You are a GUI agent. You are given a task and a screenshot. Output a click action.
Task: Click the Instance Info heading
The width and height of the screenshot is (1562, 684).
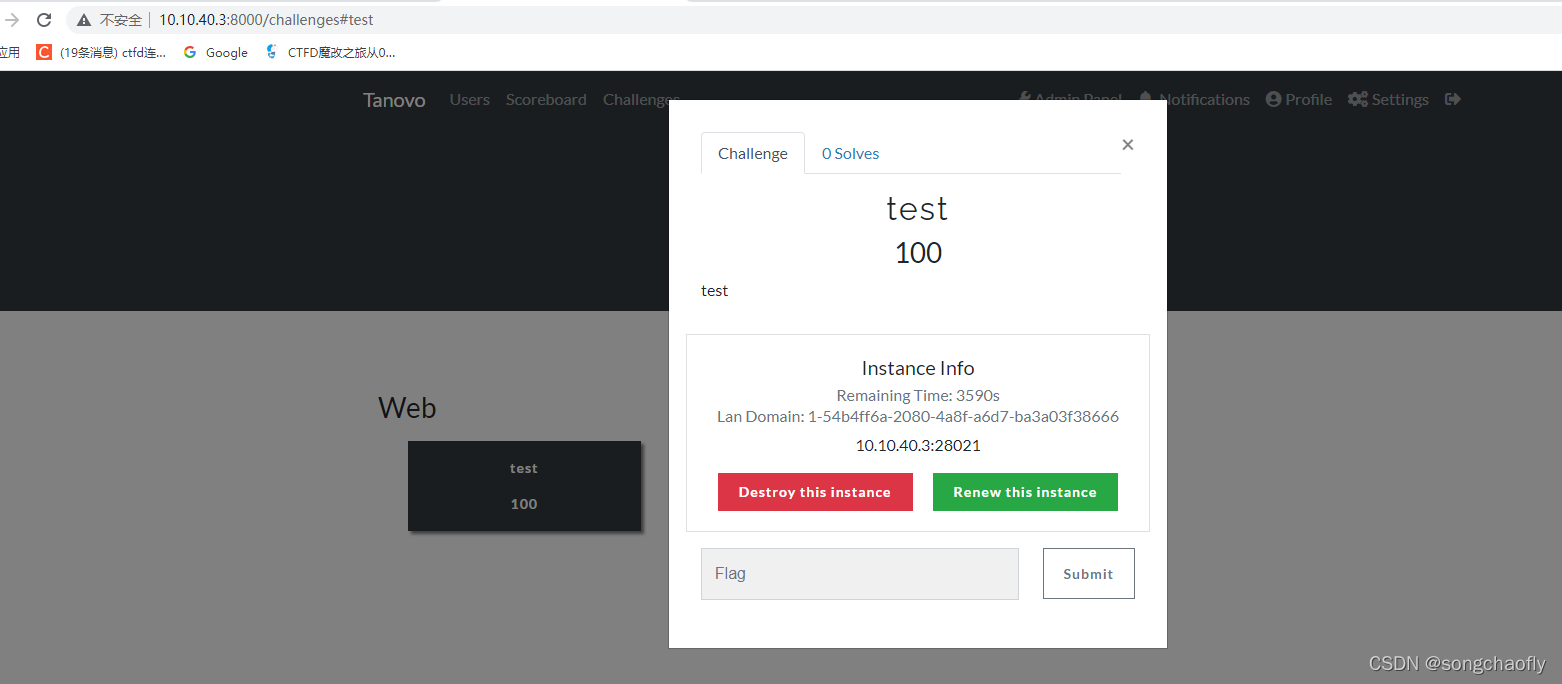(918, 368)
